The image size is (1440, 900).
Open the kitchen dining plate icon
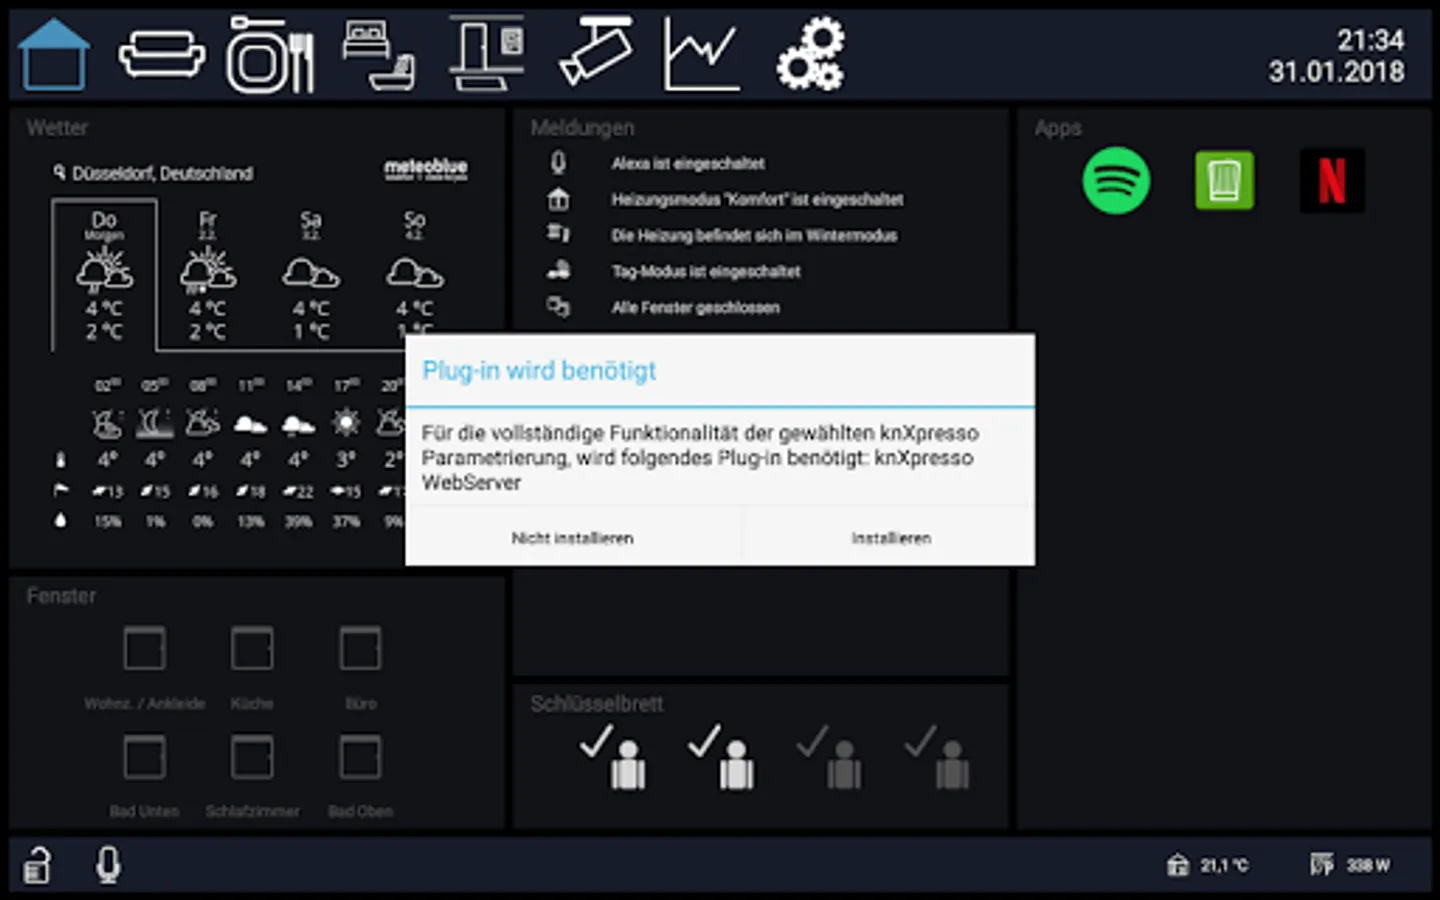270,55
